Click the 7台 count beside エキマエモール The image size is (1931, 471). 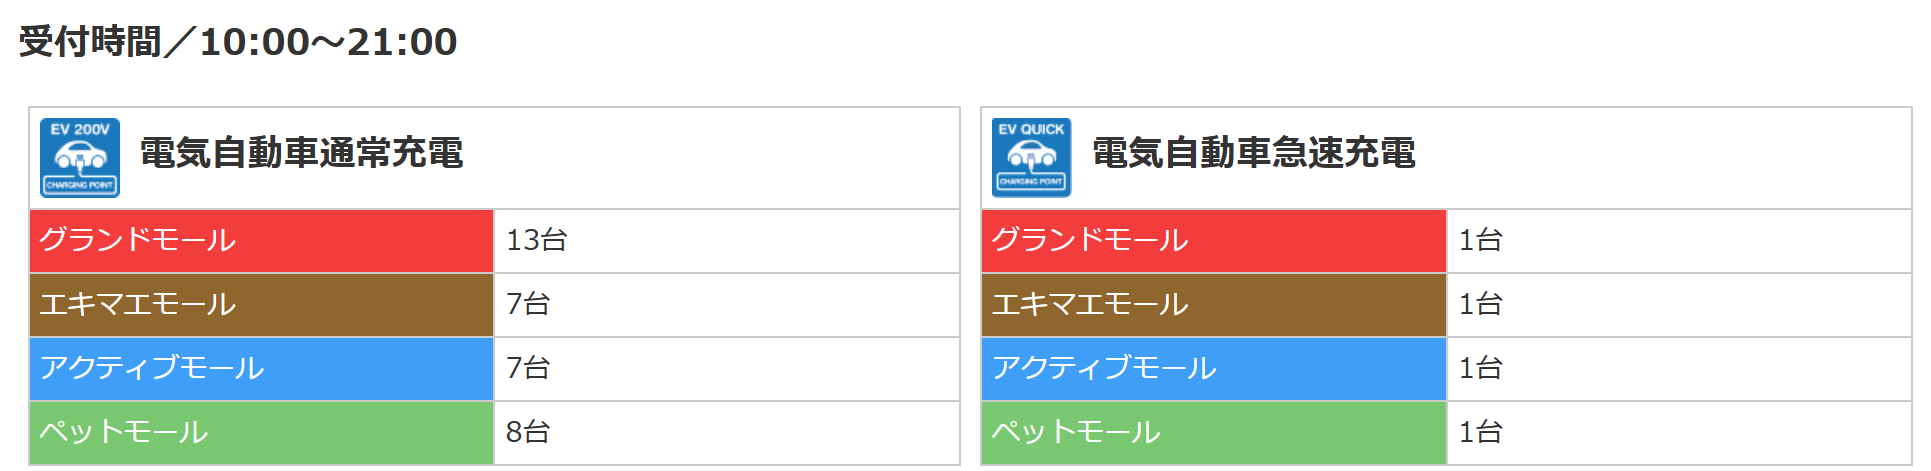pyautogui.click(x=528, y=305)
